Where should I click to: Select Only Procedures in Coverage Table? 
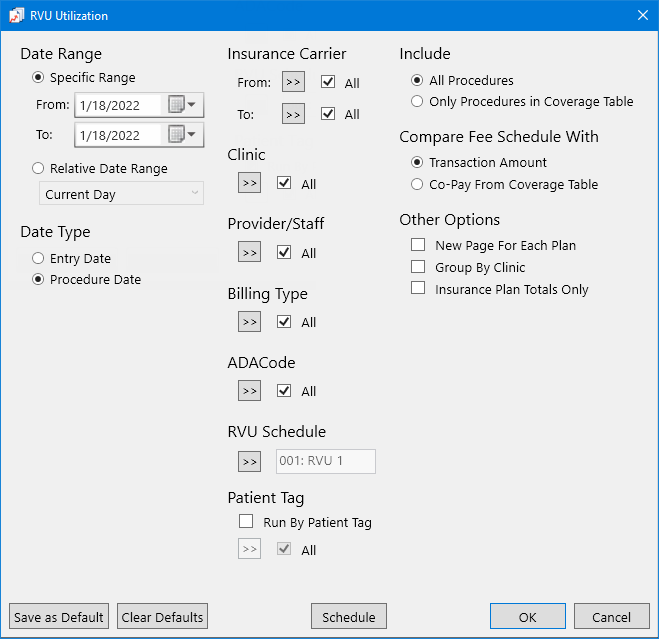coord(418,101)
